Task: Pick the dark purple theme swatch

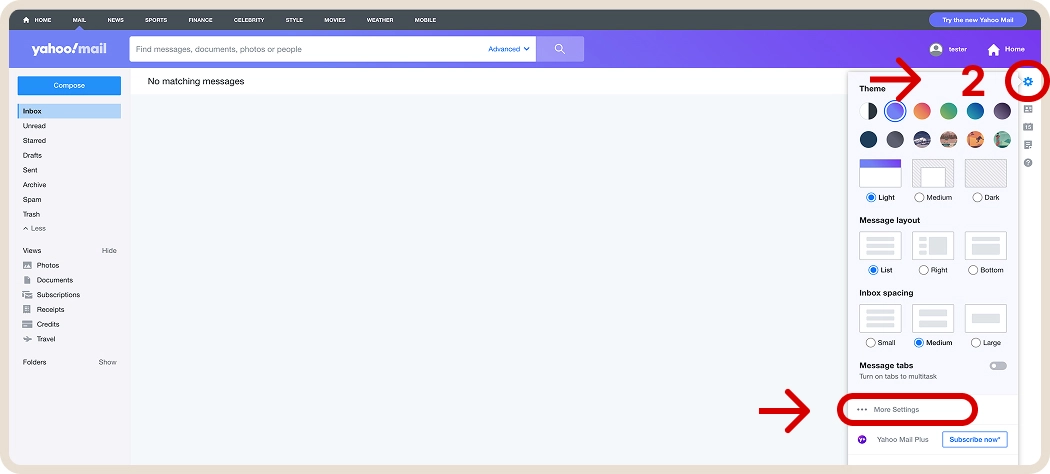Action: point(1002,111)
